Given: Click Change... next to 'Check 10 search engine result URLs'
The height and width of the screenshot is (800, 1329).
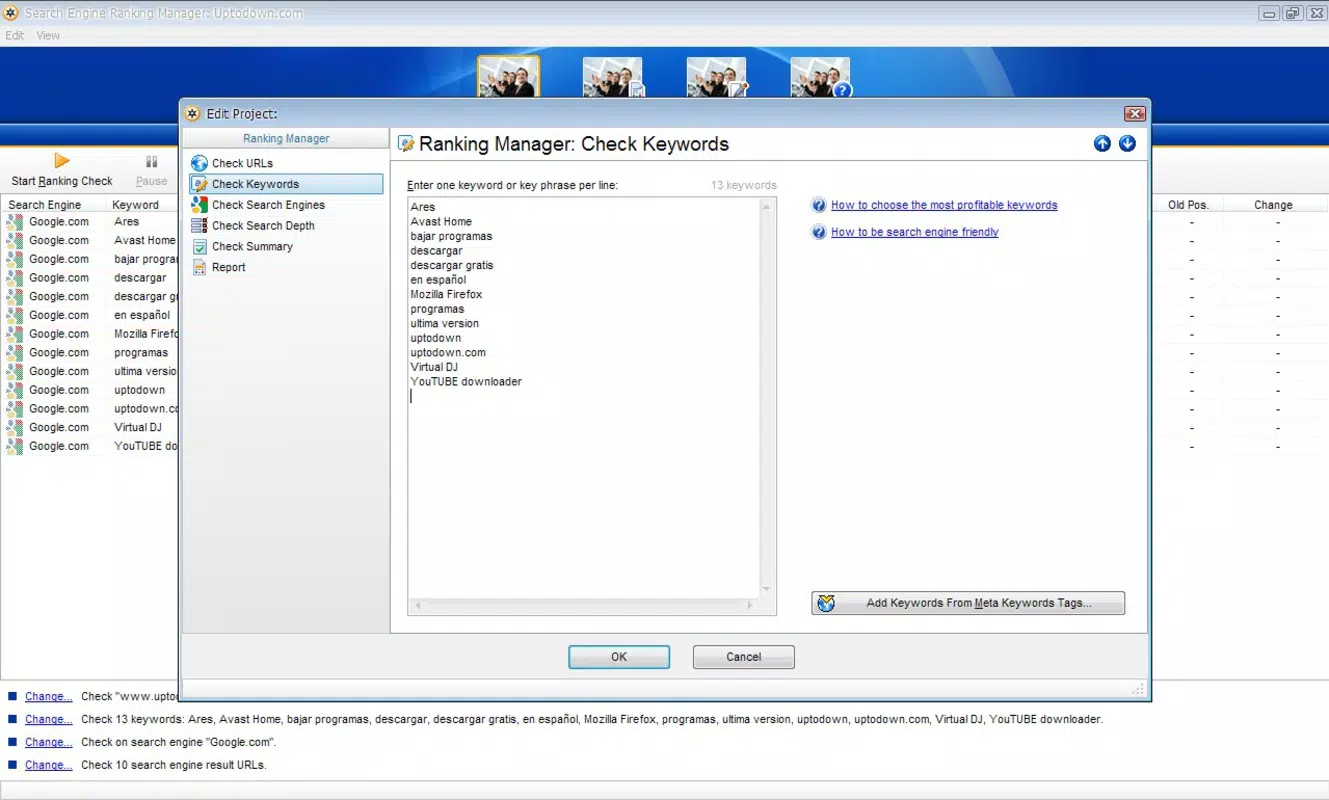Looking at the screenshot, I should 49,765.
